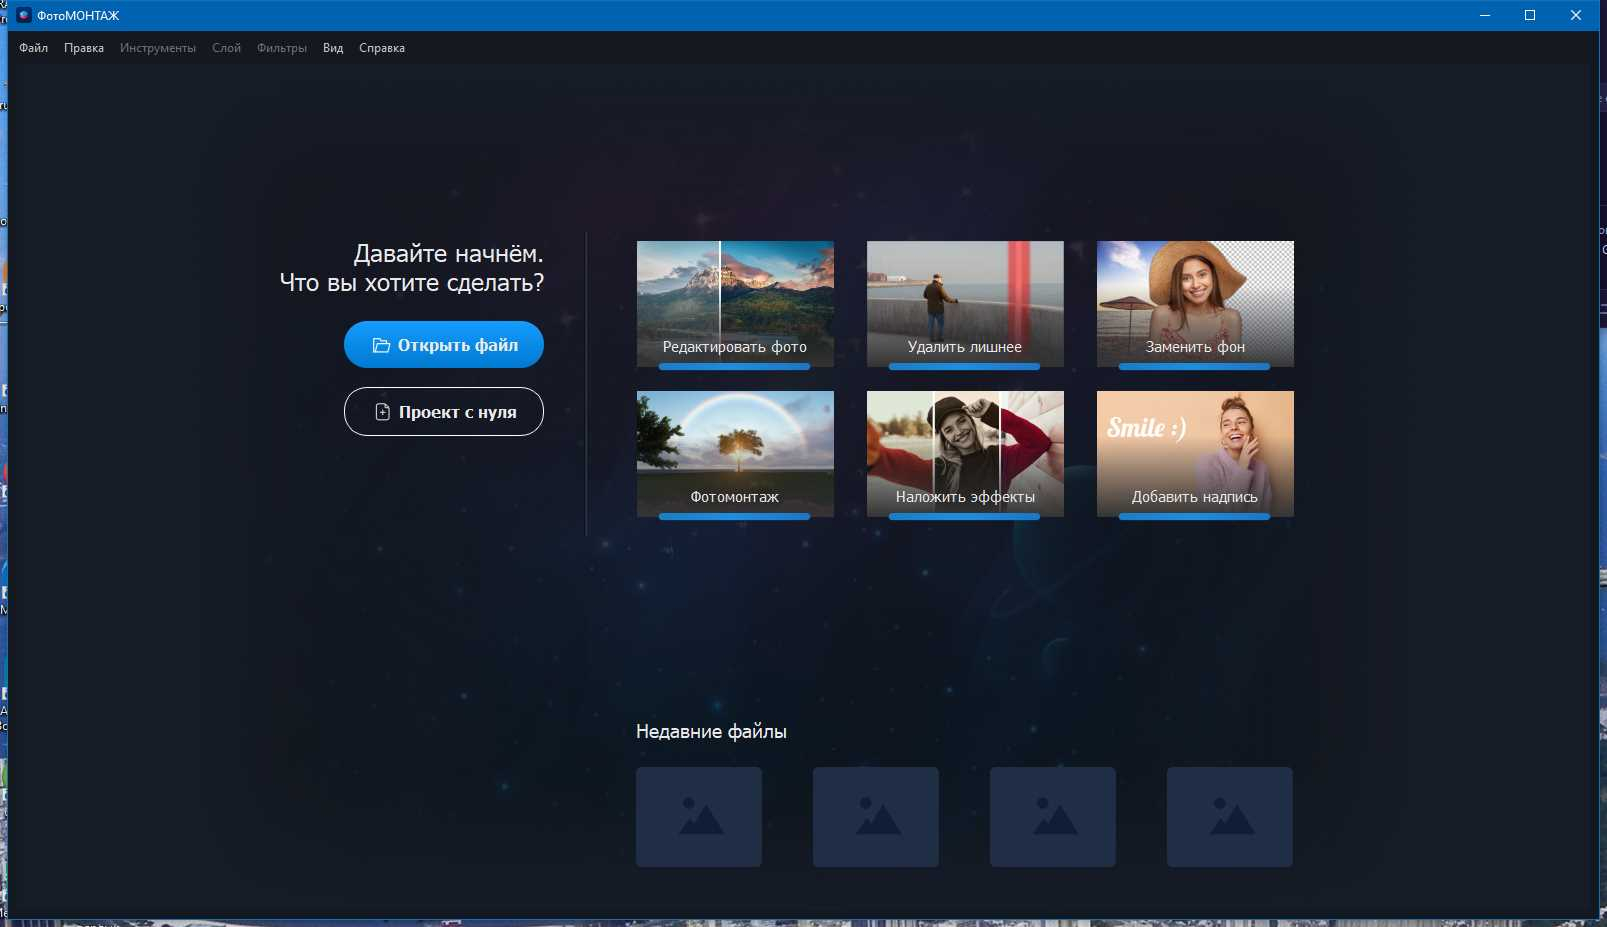
Task: Maximize the ФотоМОНТАЖ window
Action: 1530,15
